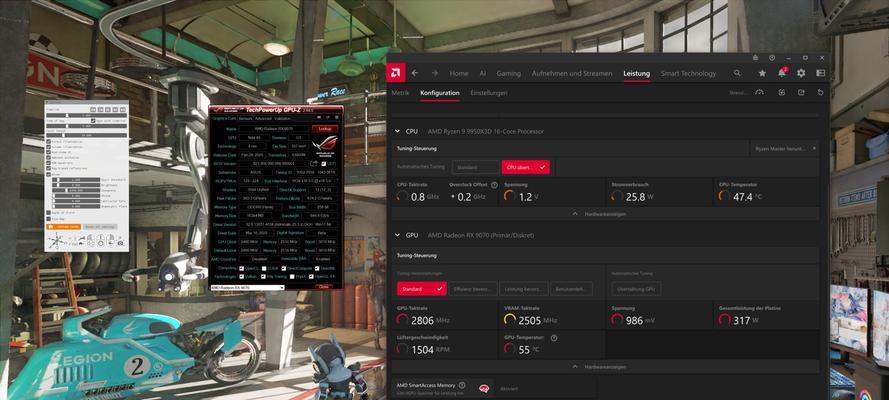Toggle CUDA checkbox in GPU-Z
Image resolution: width=889 pixels, height=400 pixels.
264,269
